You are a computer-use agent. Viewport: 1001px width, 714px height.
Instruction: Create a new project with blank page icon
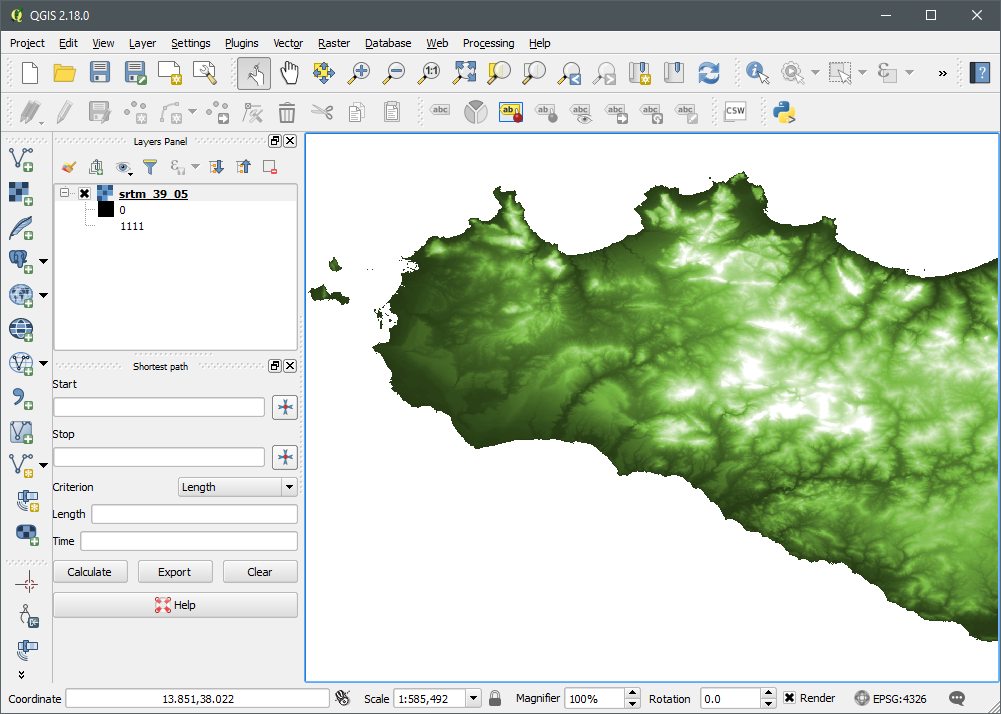[x=29, y=73]
